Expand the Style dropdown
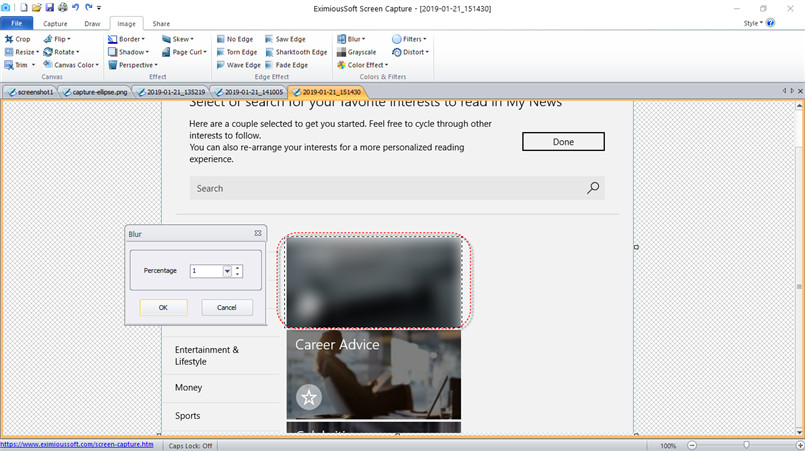805x451 pixels. click(753, 23)
